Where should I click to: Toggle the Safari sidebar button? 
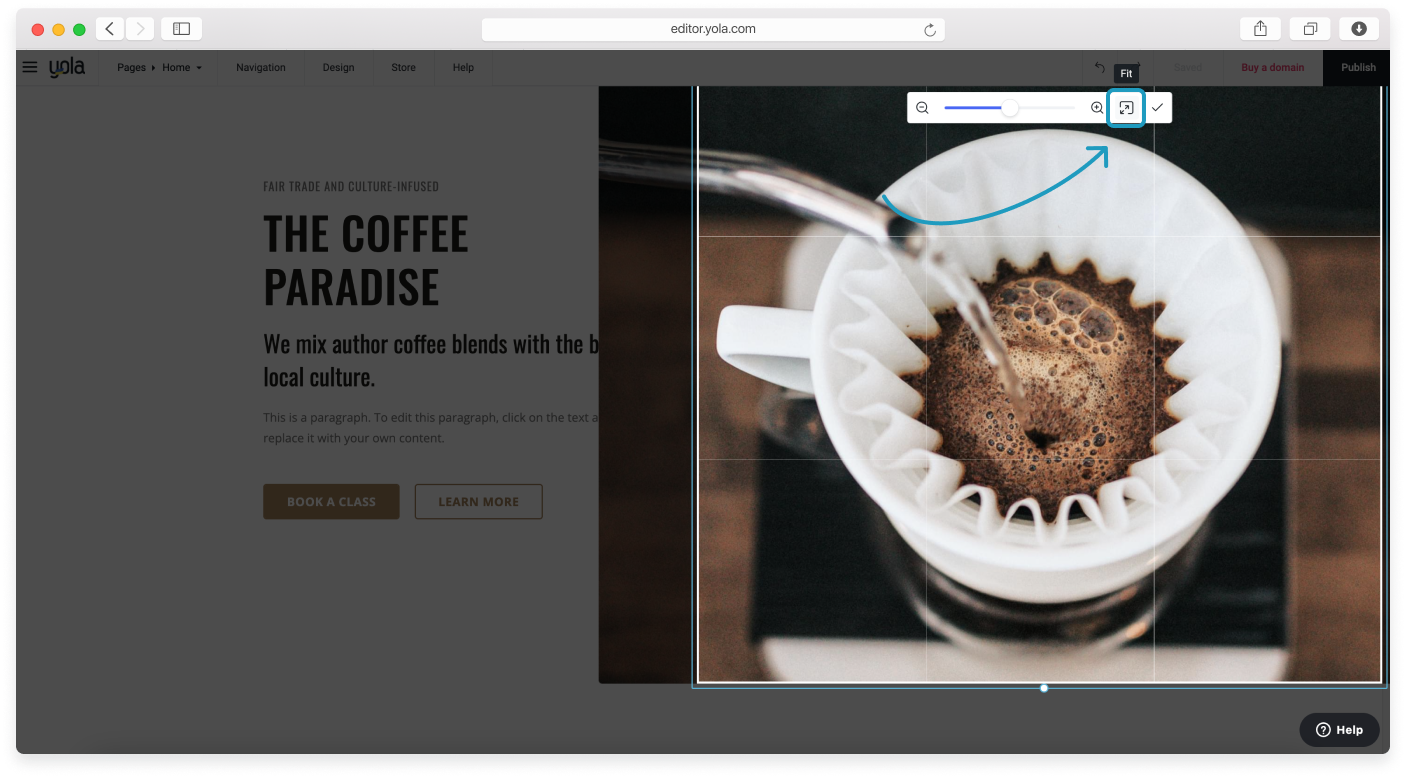pos(181,29)
